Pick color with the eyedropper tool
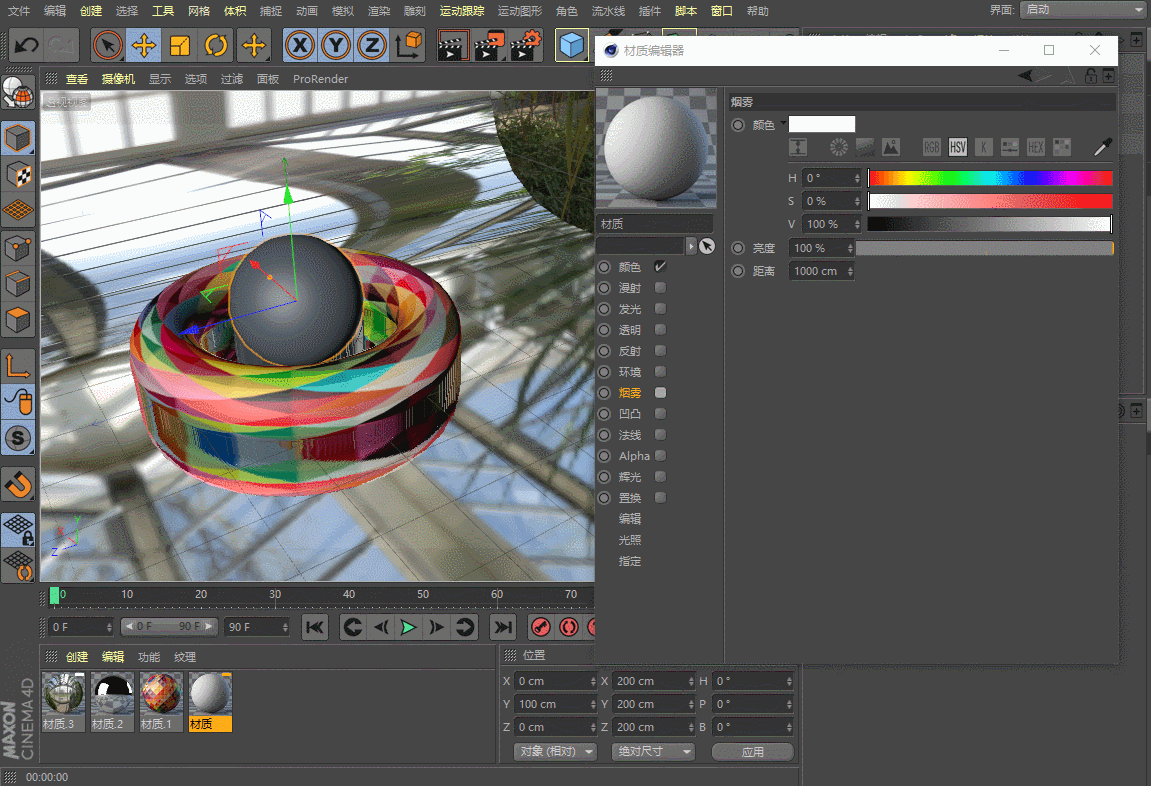Viewport: 1151px width, 786px height. point(1102,147)
